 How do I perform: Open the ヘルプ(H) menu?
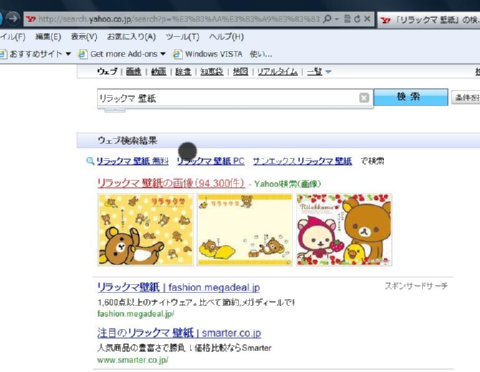(226, 37)
